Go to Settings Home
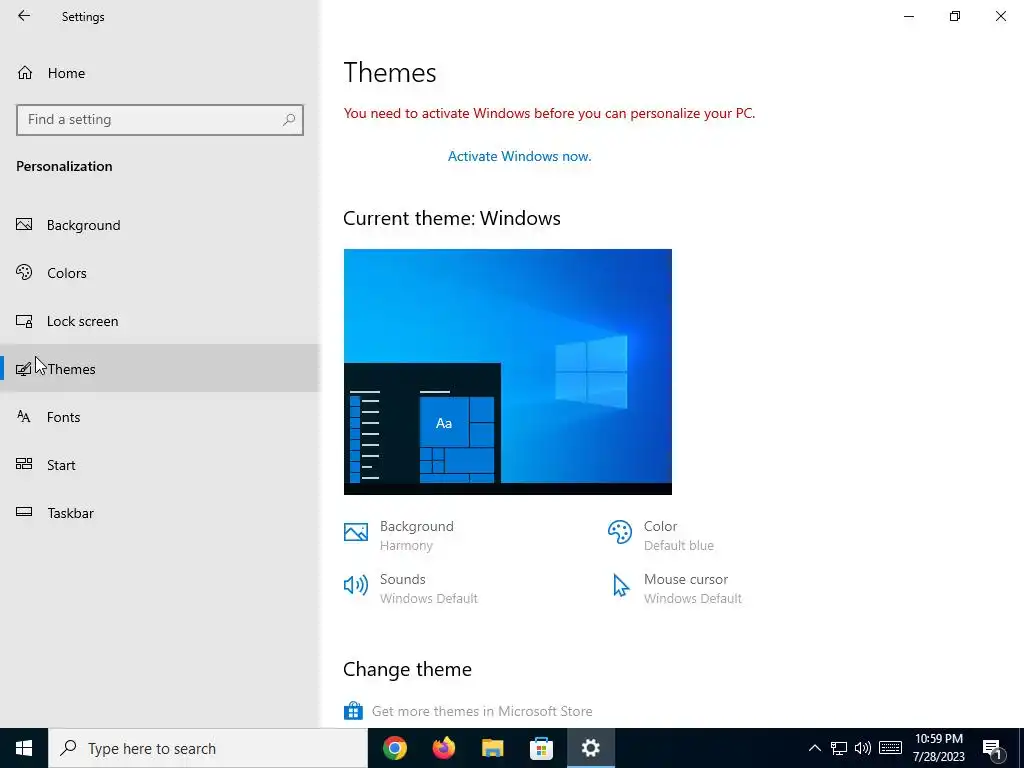 click(160, 72)
